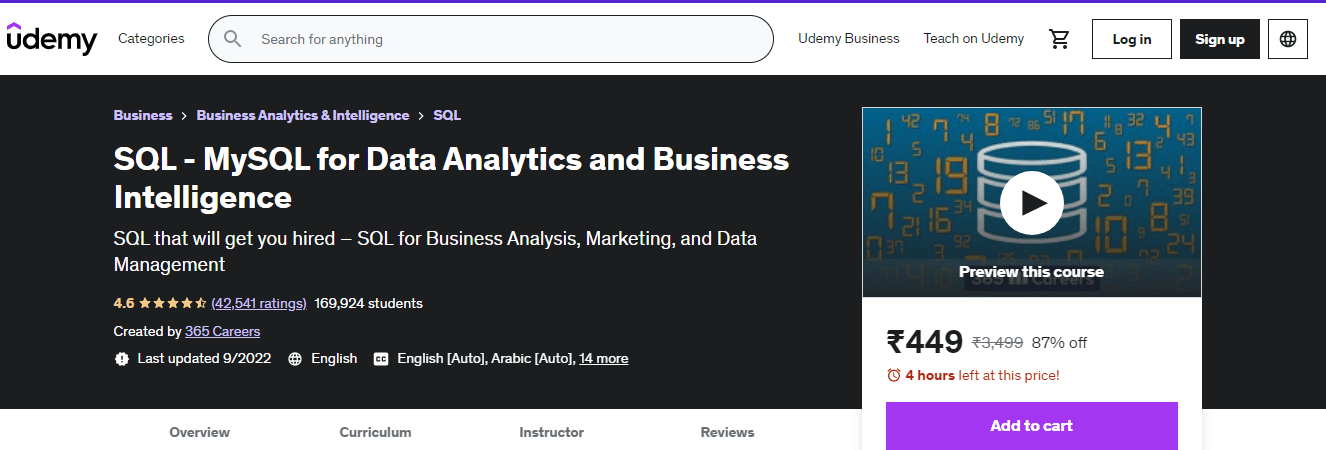This screenshot has width=1326, height=450.
Task: Click the Udemy logo
Action: pos(52,39)
